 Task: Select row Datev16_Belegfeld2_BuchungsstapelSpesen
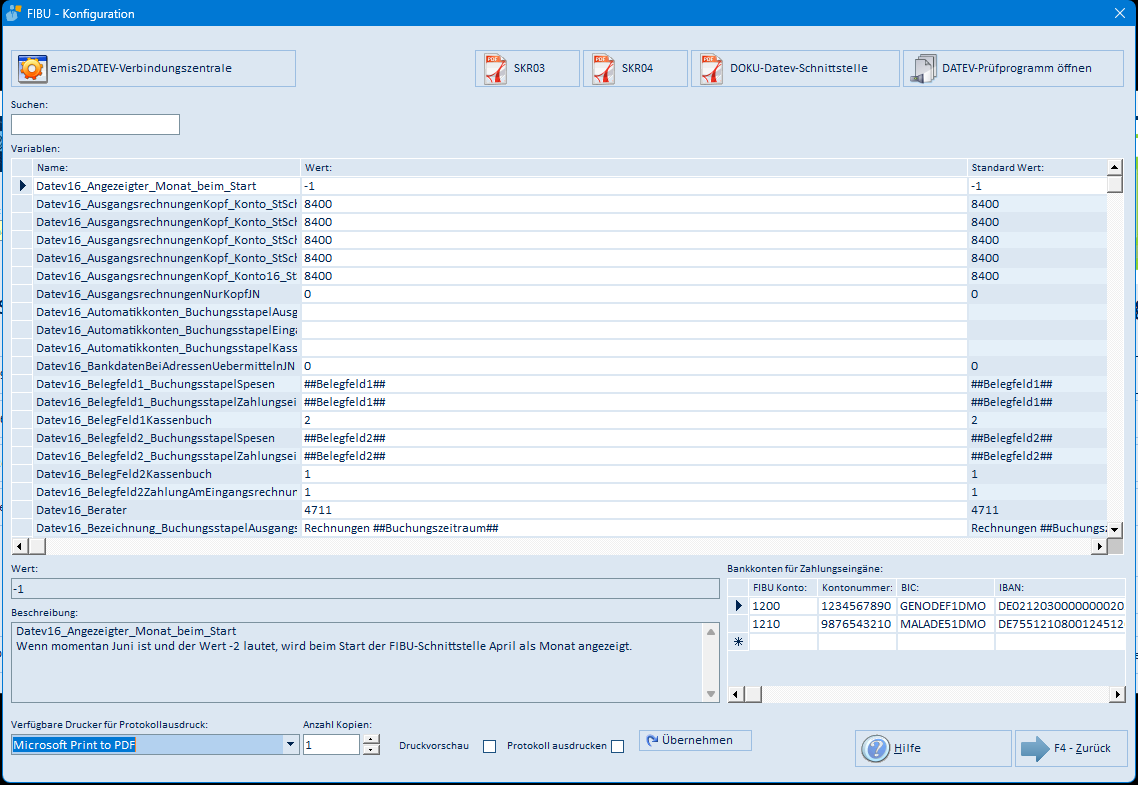[x=167, y=438]
